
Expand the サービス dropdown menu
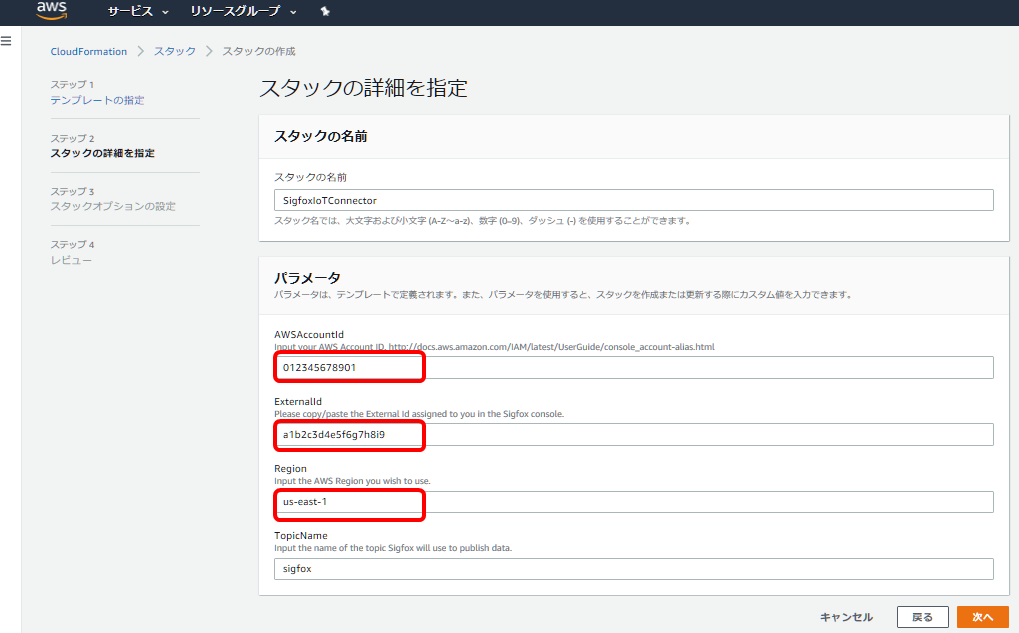[x=138, y=11]
